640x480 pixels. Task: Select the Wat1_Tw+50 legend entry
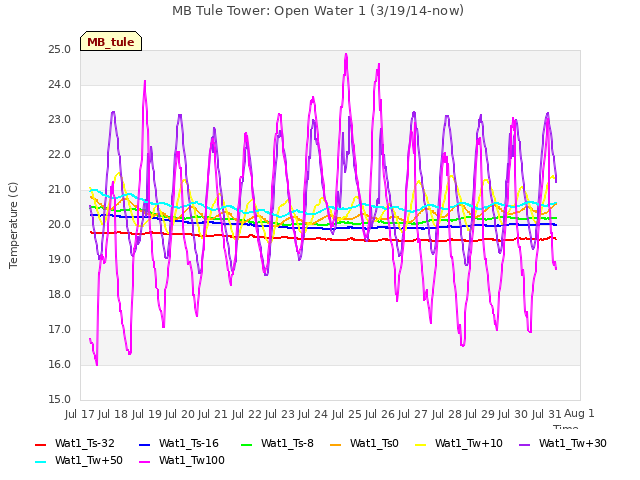pyautogui.click(x=79, y=460)
